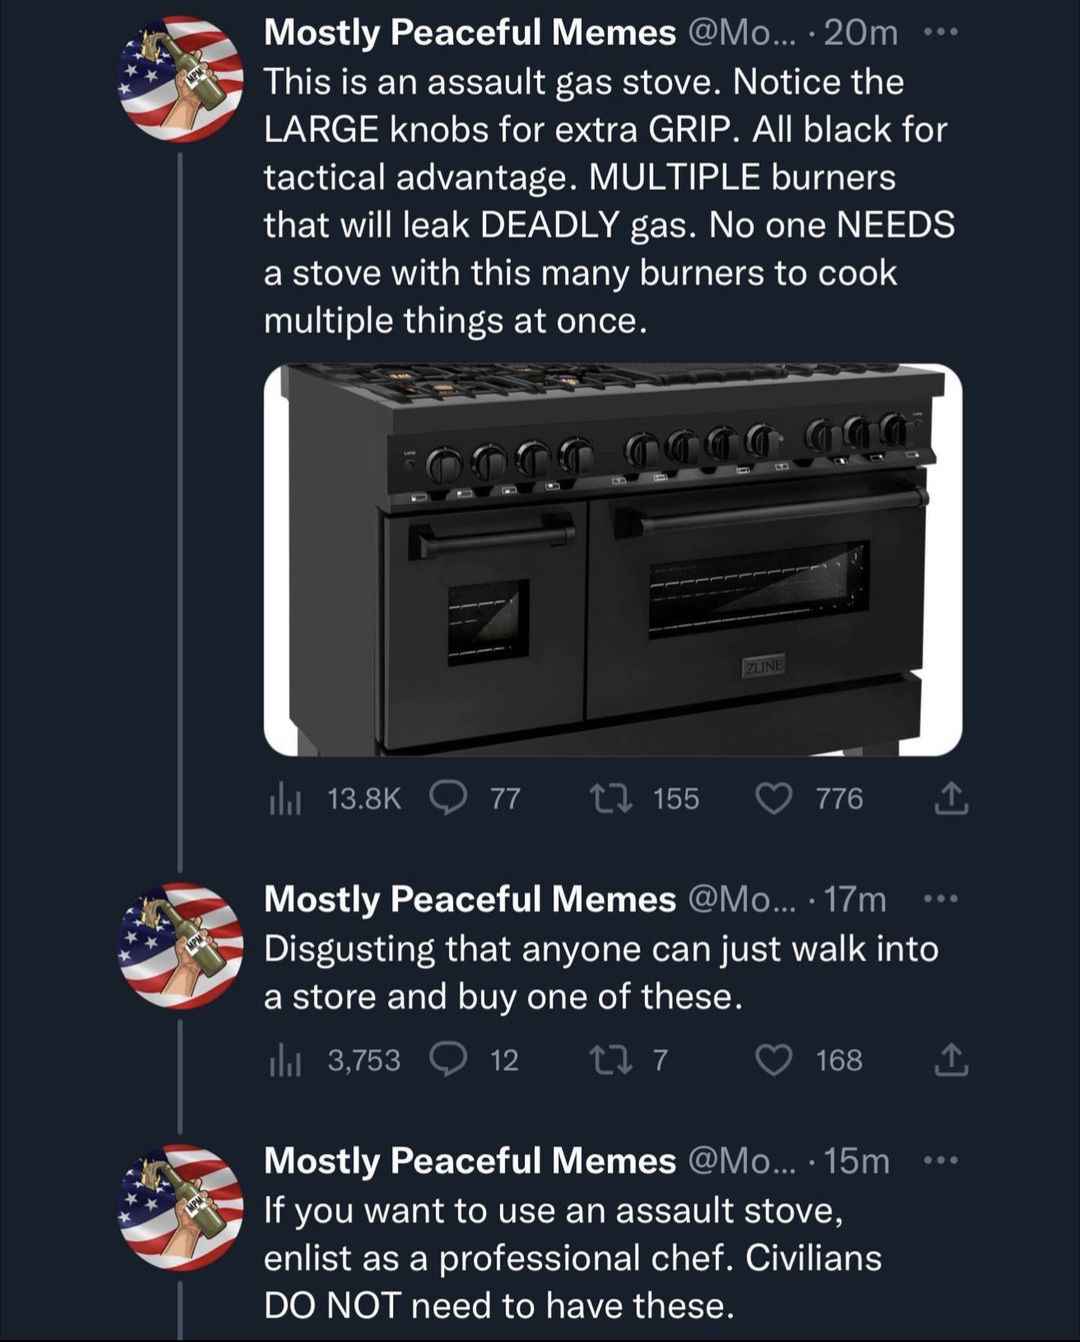This screenshot has height=1342, width=1080.
Task: Open the @Mo... handle on the 15m tweet
Action: click(x=742, y=1160)
